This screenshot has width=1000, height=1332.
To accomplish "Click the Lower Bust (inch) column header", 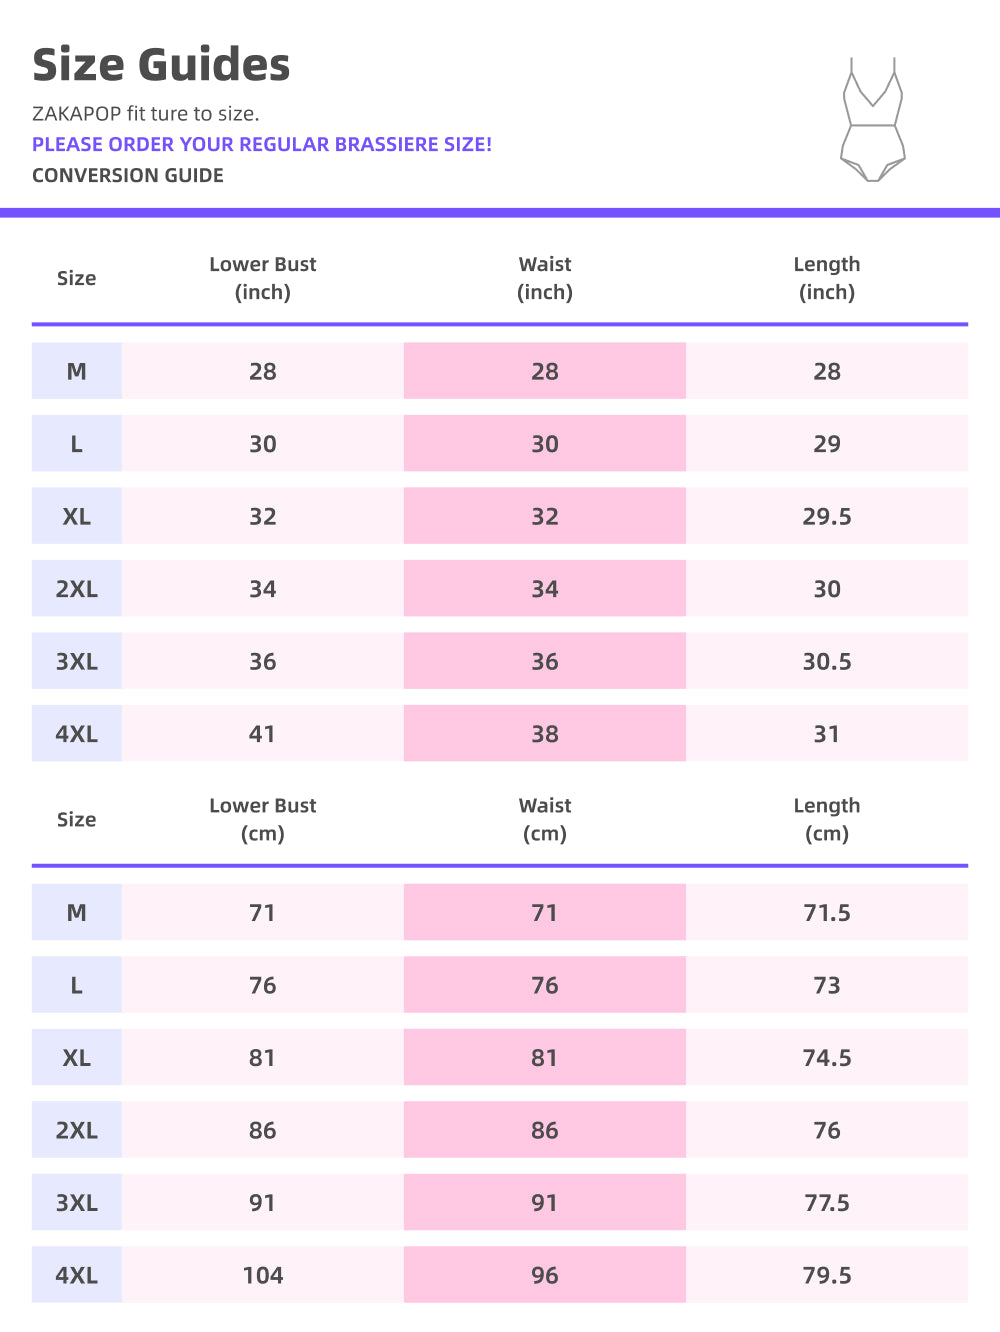I will point(263,278).
